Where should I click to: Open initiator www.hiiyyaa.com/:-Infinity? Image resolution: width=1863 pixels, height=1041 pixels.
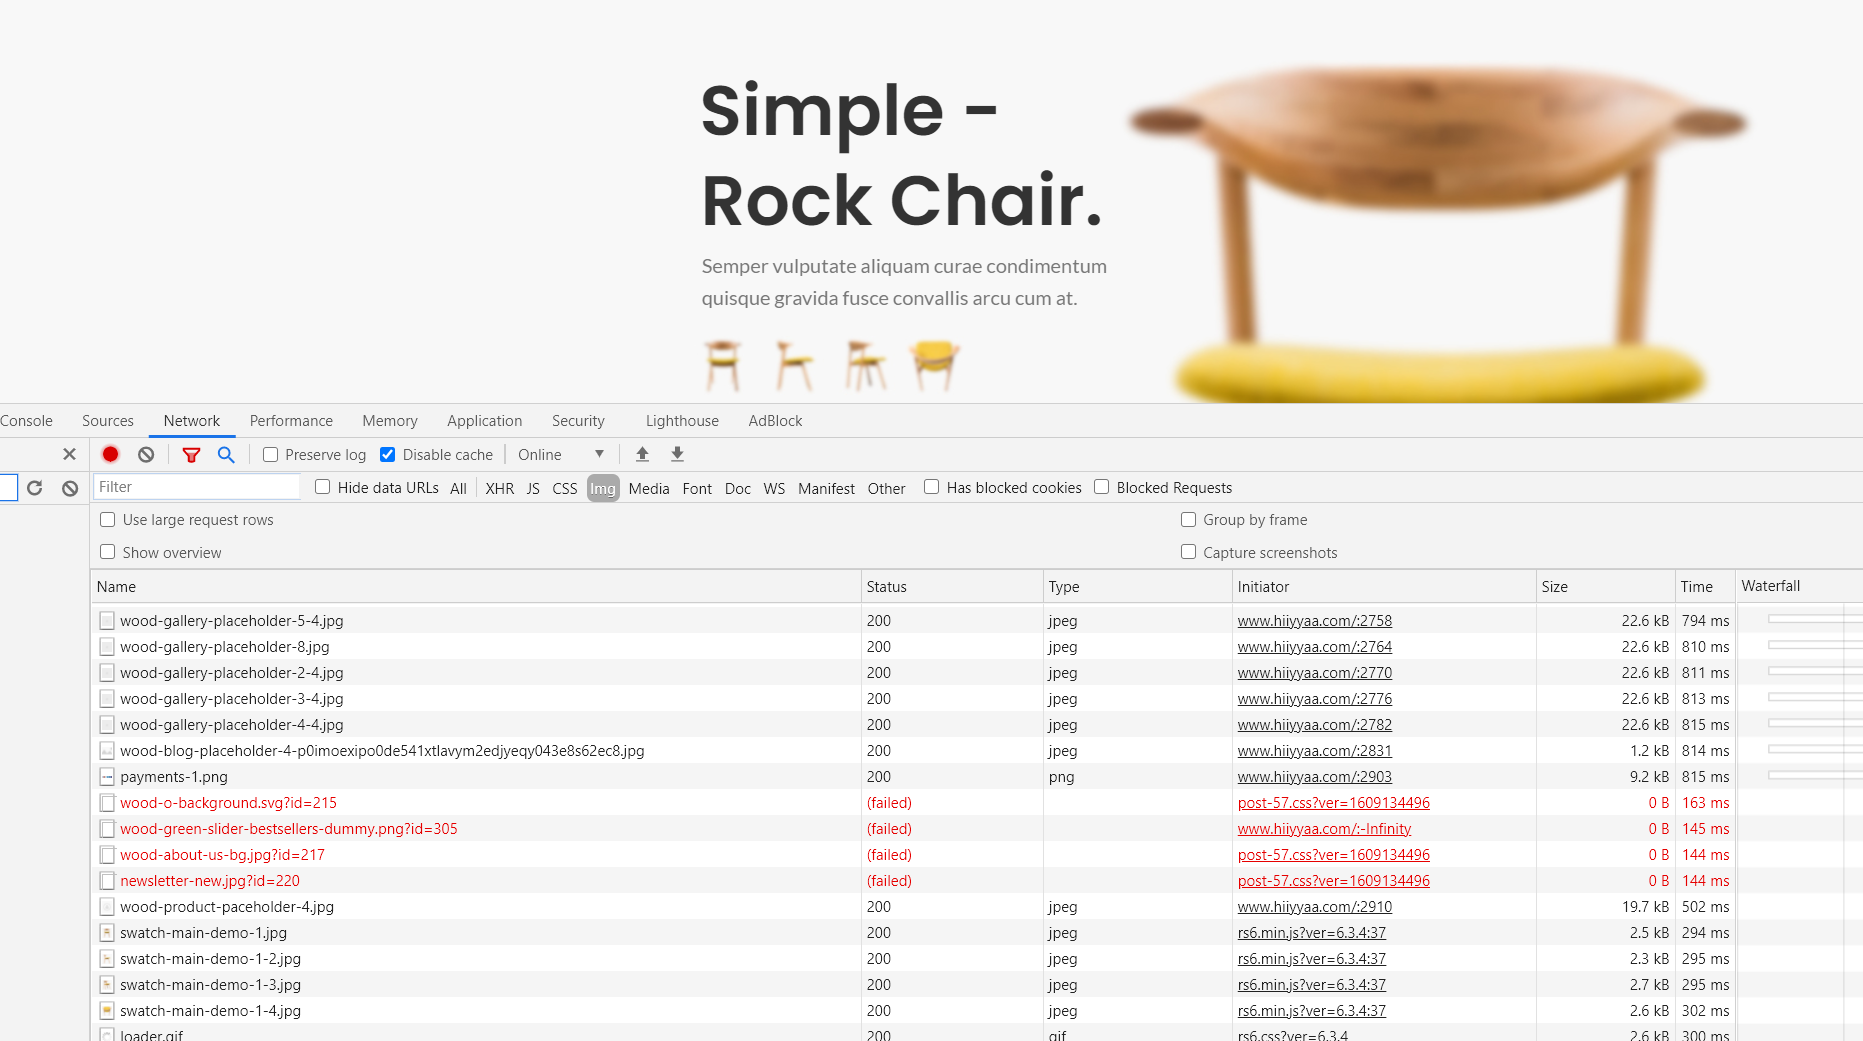click(x=1324, y=829)
